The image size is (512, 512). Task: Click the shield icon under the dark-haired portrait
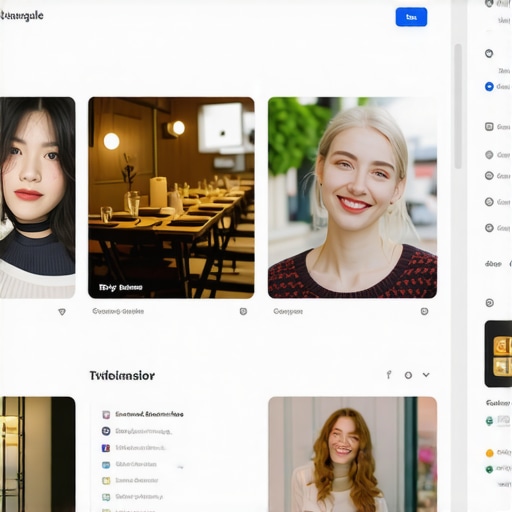[62, 312]
